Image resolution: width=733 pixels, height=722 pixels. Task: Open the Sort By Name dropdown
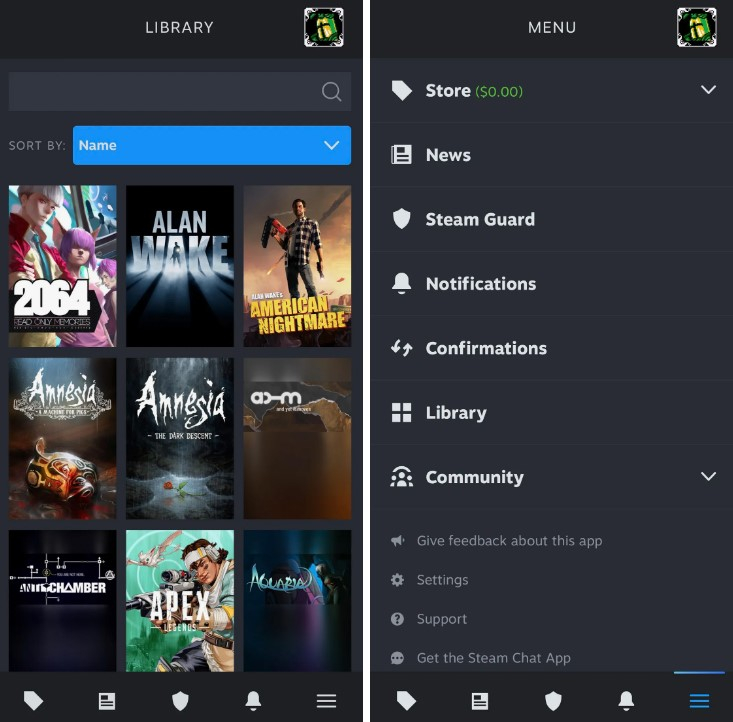point(211,145)
